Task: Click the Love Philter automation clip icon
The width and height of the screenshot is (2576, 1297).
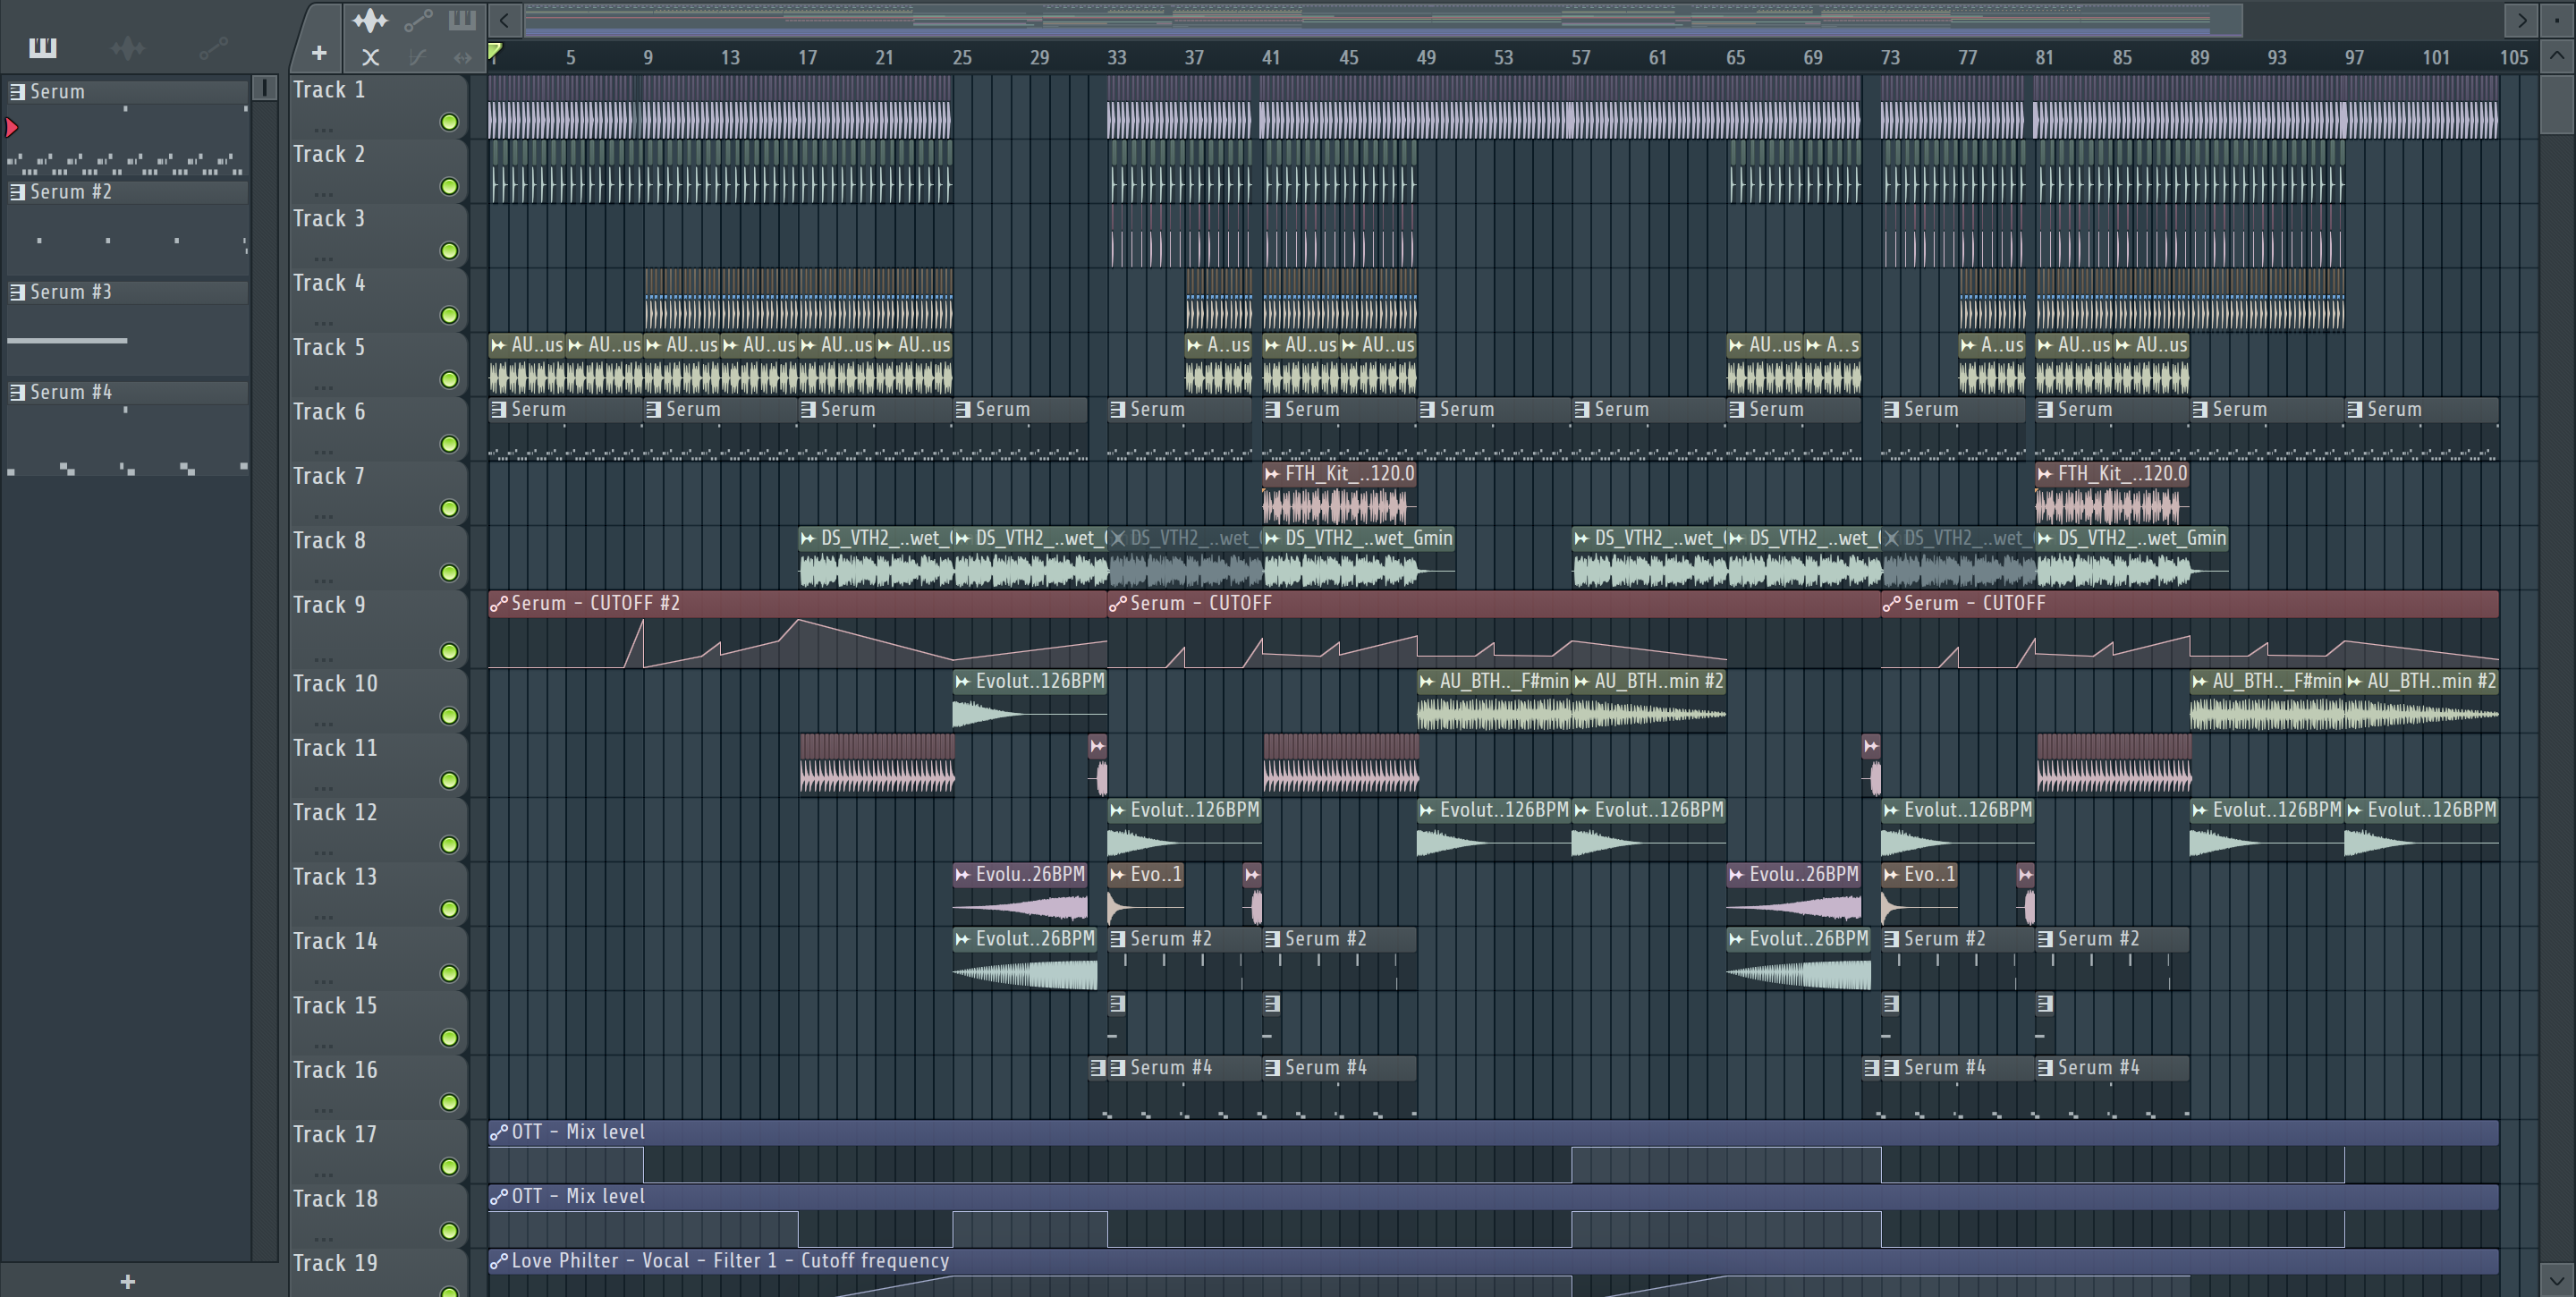Action: tap(498, 1261)
